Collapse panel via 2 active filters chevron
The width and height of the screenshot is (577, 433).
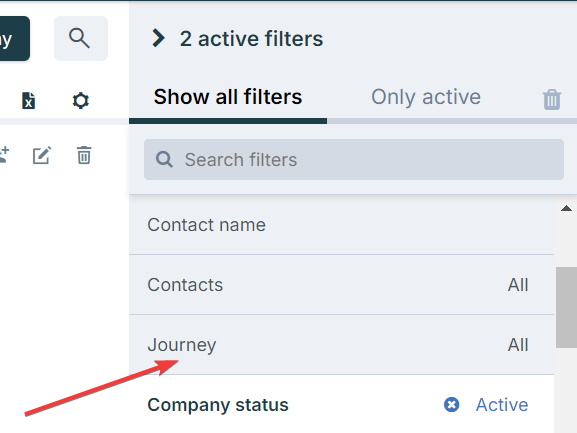click(x=158, y=38)
